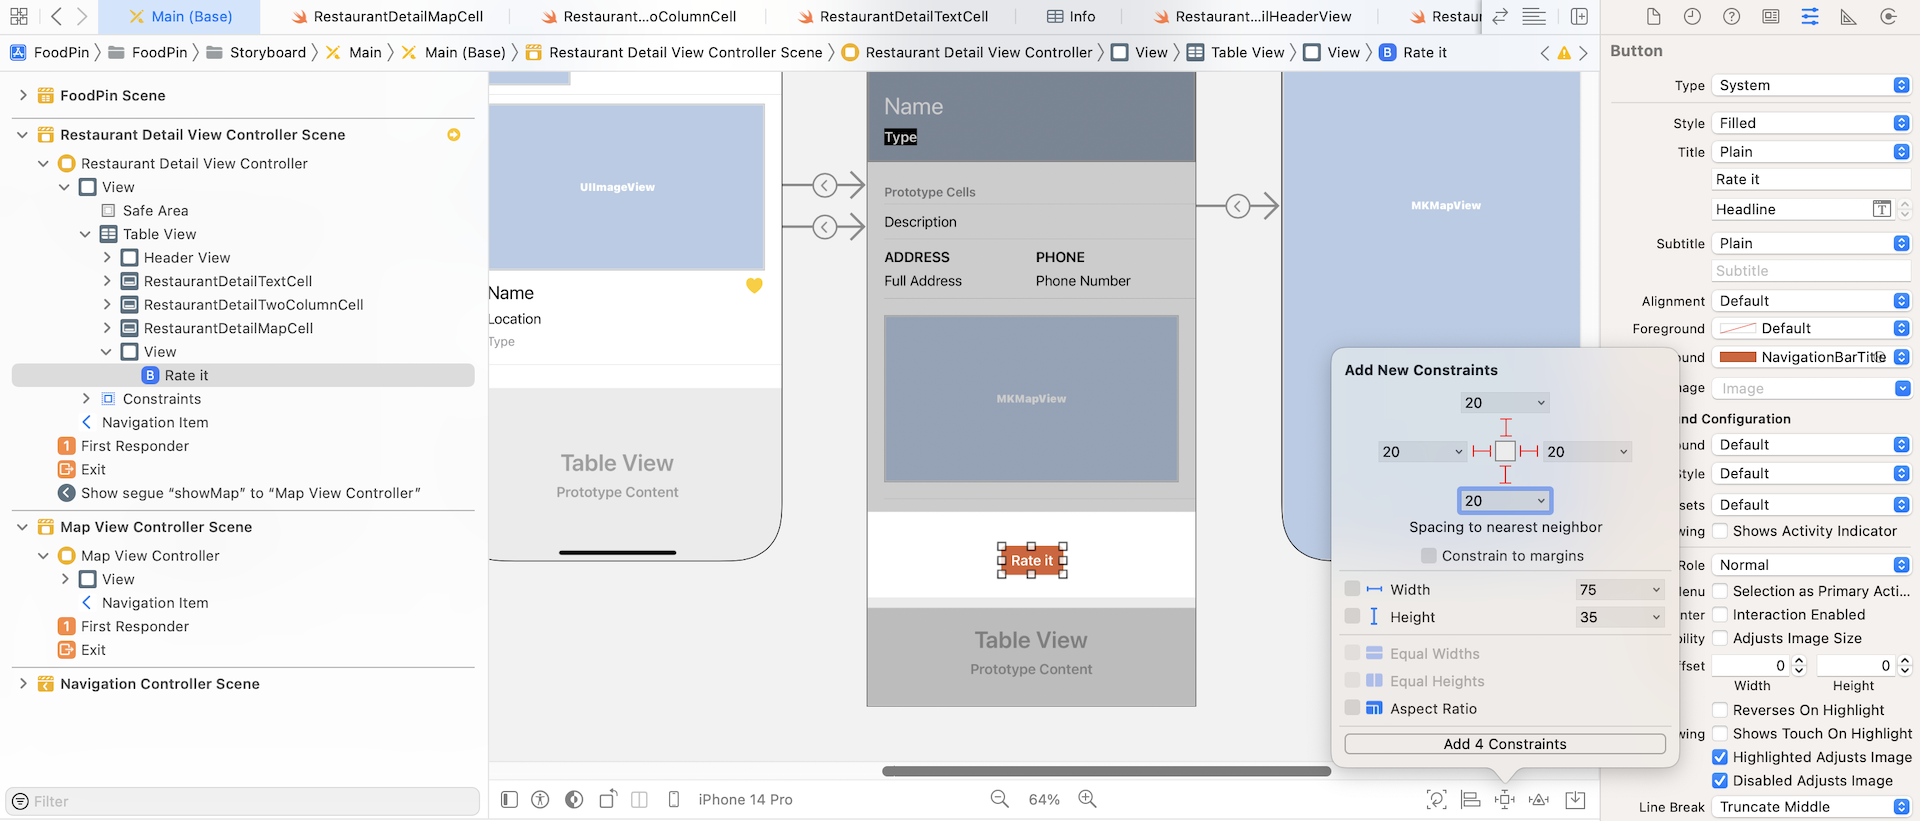This screenshot has width=1920, height=821.
Task: Click the yellow issue warning in jump bar
Action: pos(1564,53)
